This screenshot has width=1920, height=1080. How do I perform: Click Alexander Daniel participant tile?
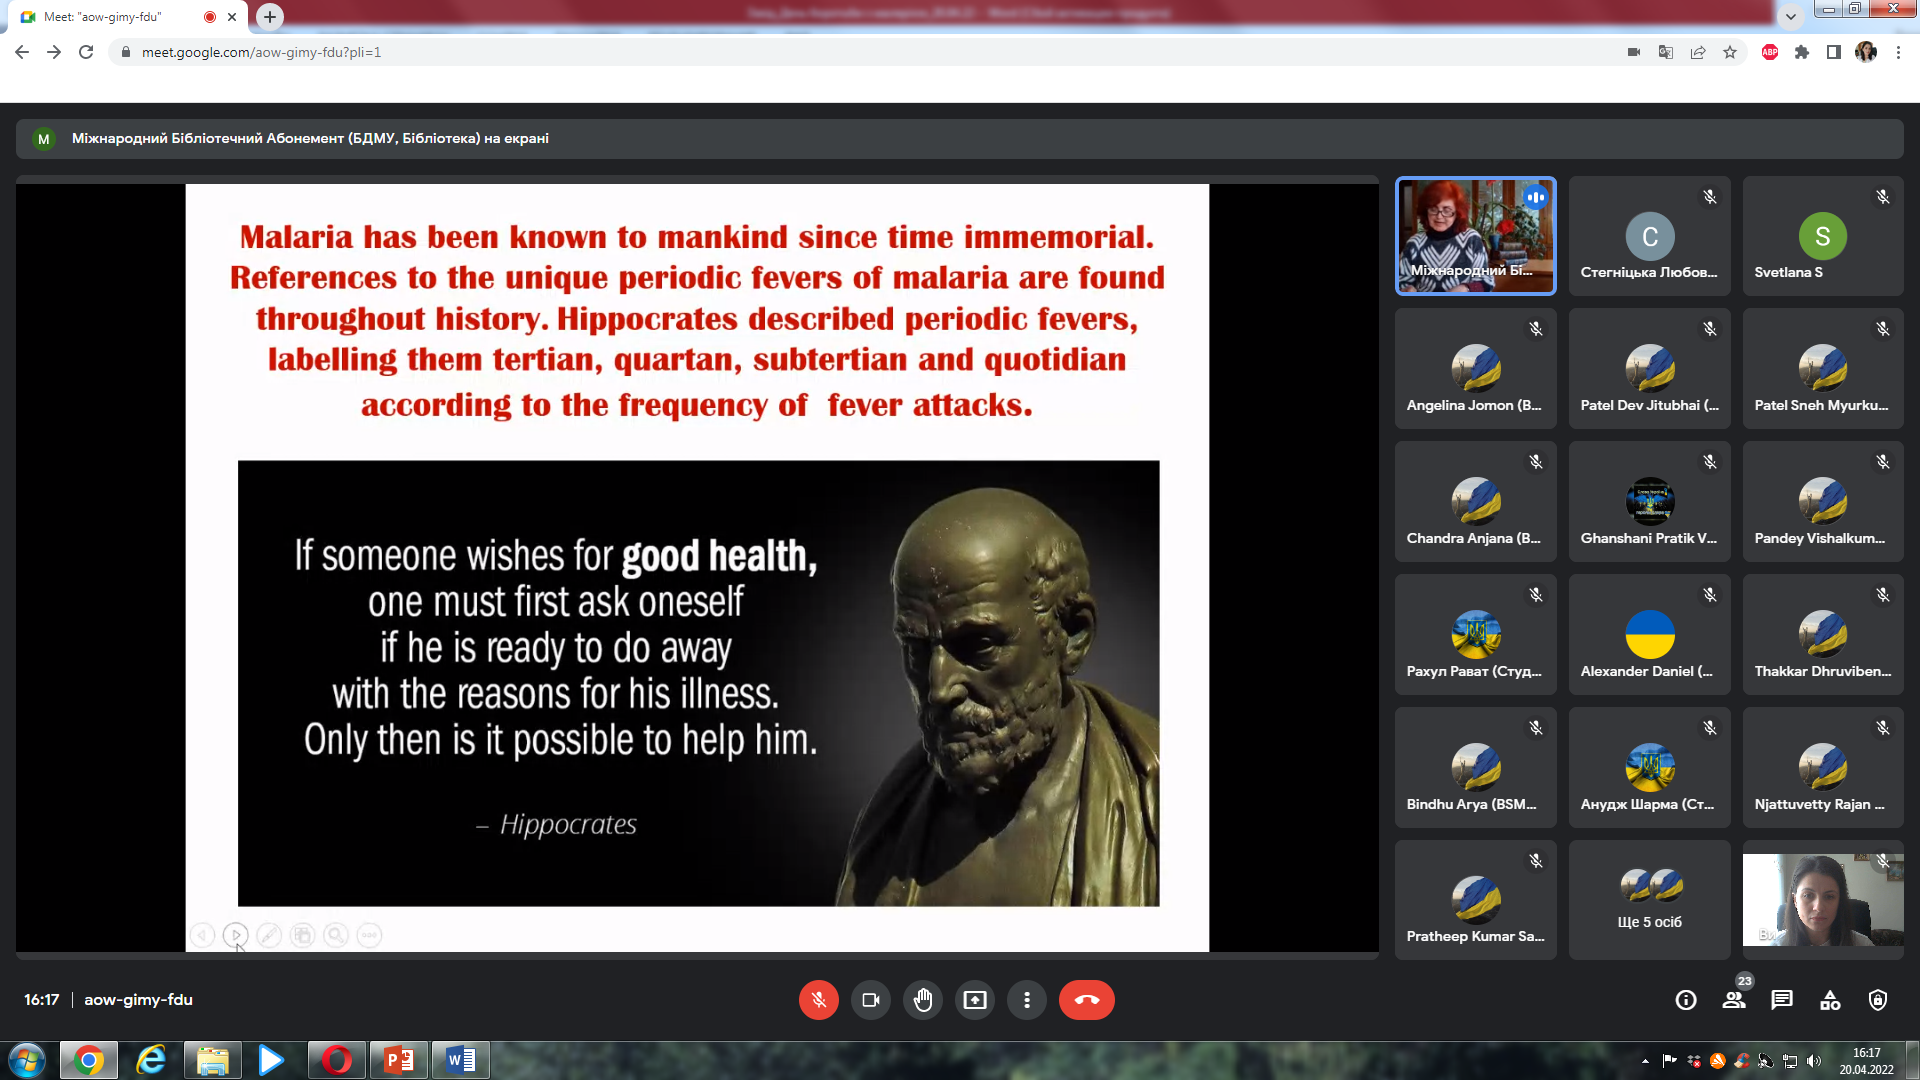pyautogui.click(x=1649, y=635)
